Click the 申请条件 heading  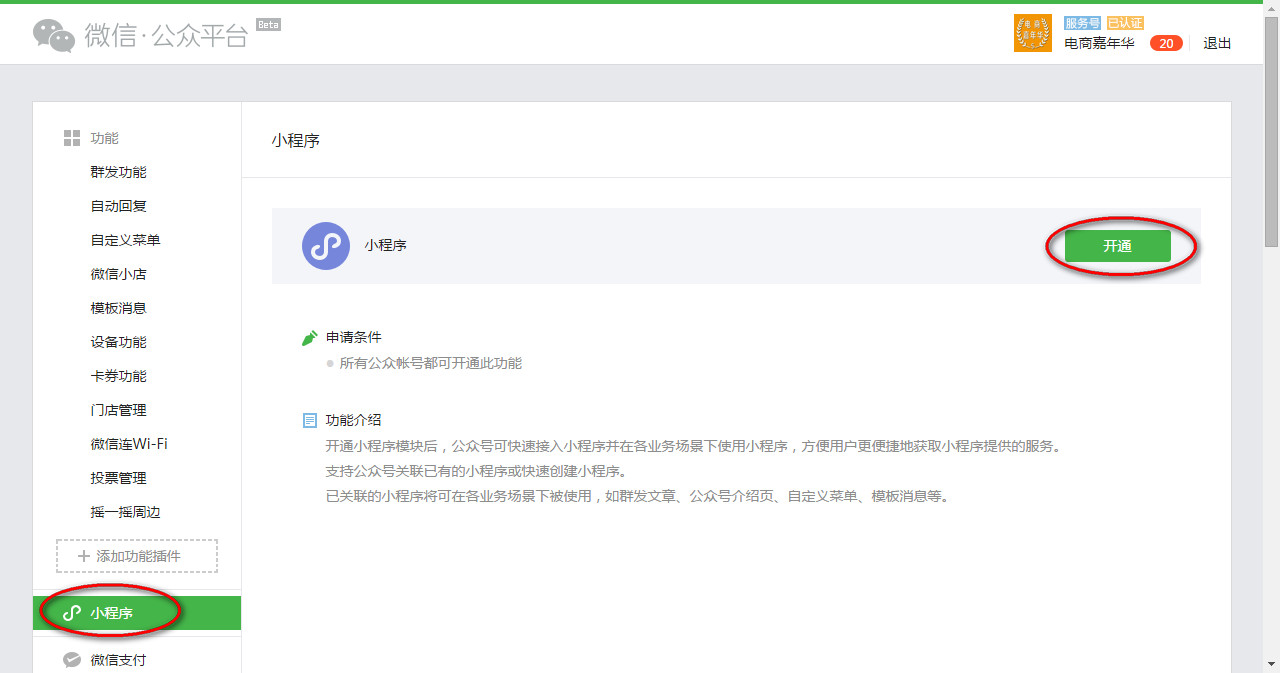pos(354,337)
